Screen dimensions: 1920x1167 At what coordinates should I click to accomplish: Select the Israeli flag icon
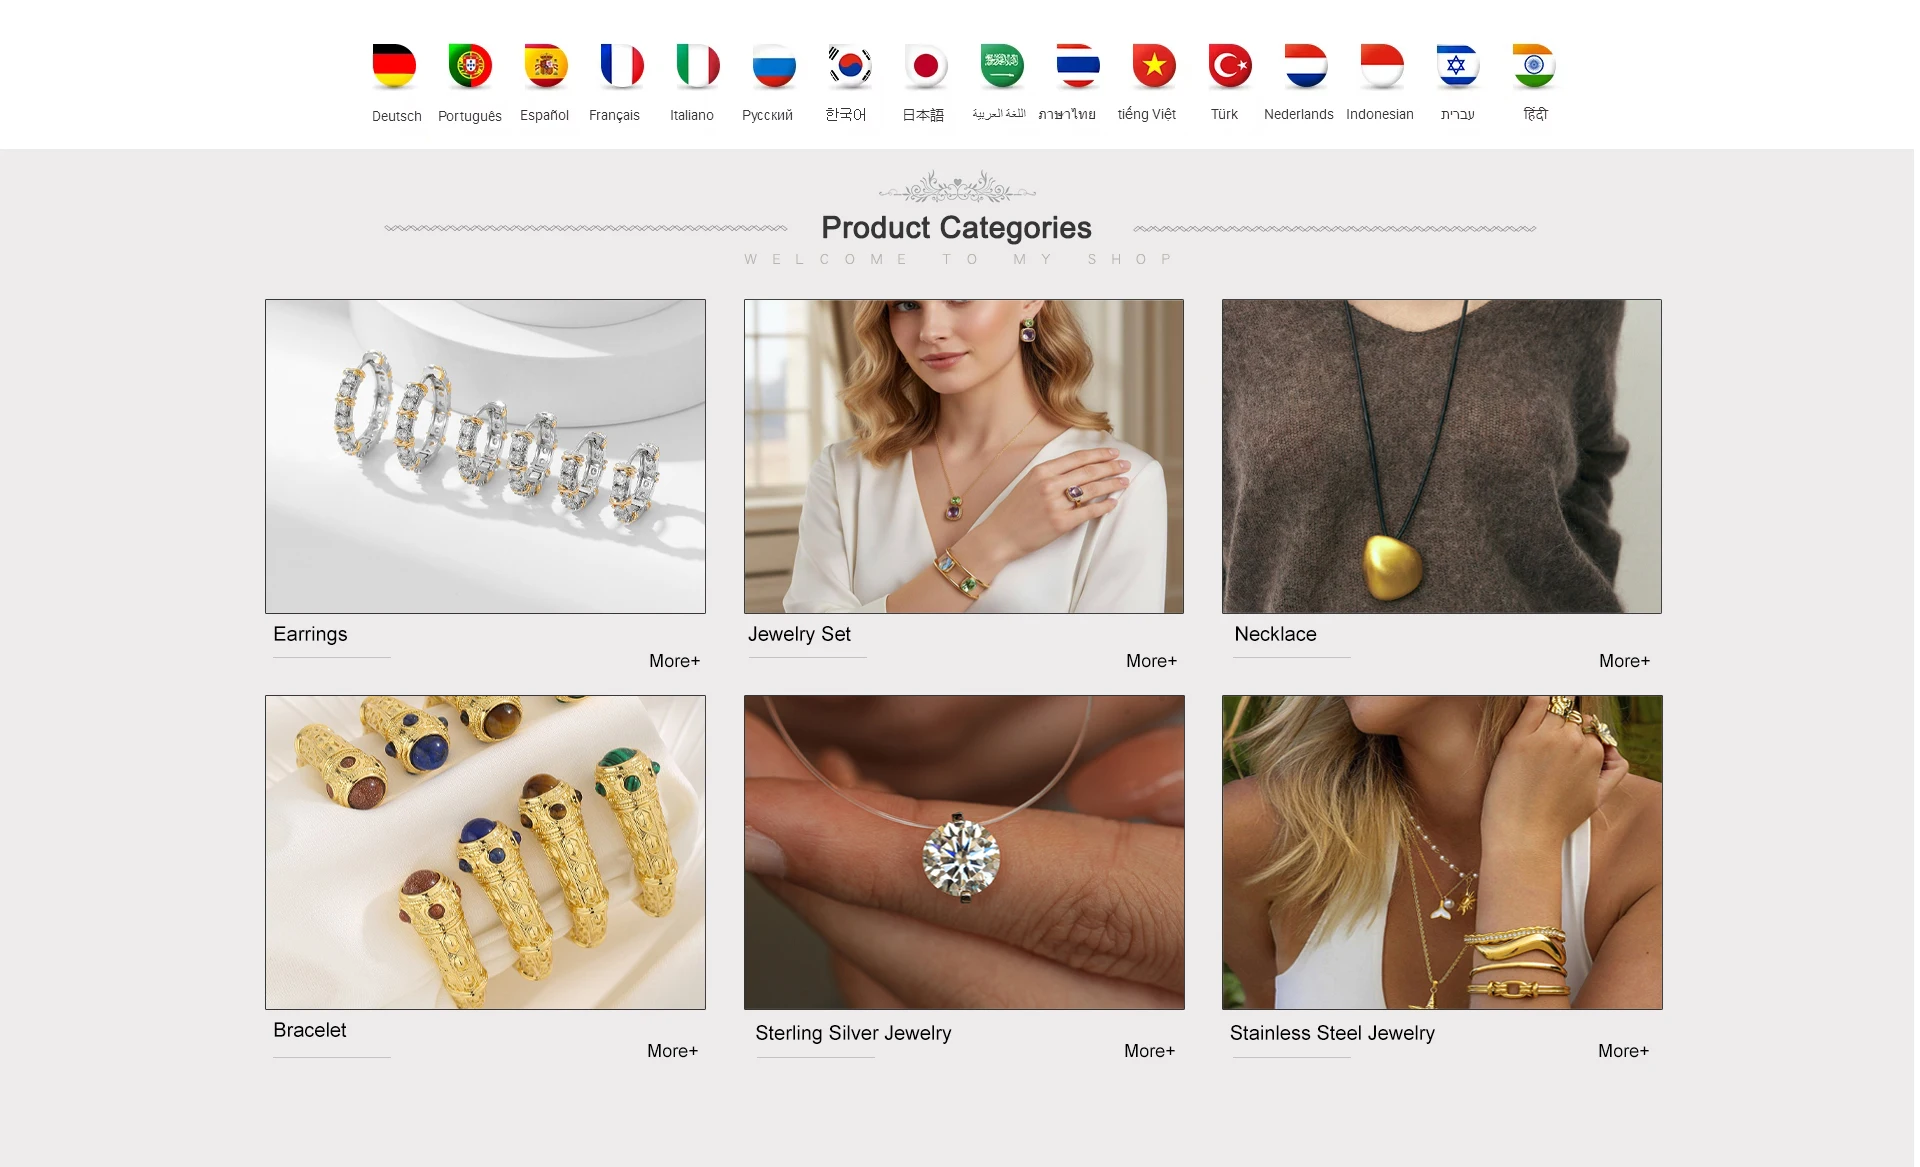tap(1458, 66)
